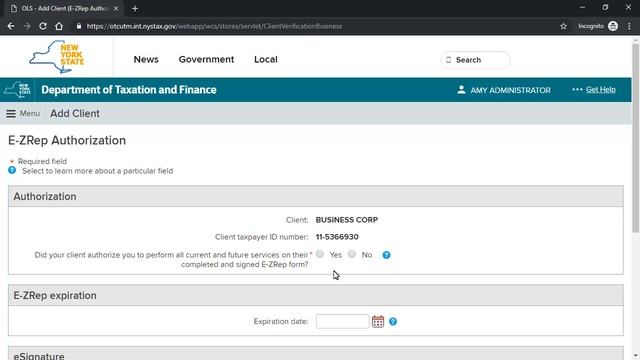Click the browser address bar URL
Viewport: 640px width, 360px height.
point(215,26)
